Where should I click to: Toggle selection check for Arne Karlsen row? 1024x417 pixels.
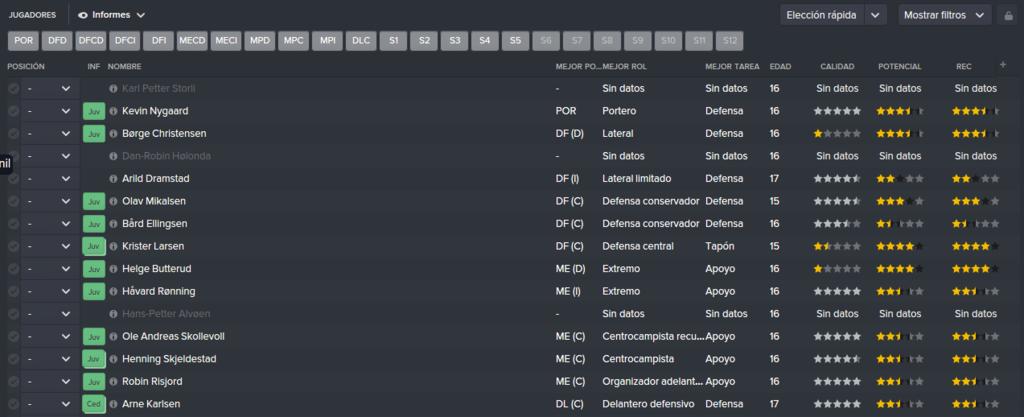point(13,404)
